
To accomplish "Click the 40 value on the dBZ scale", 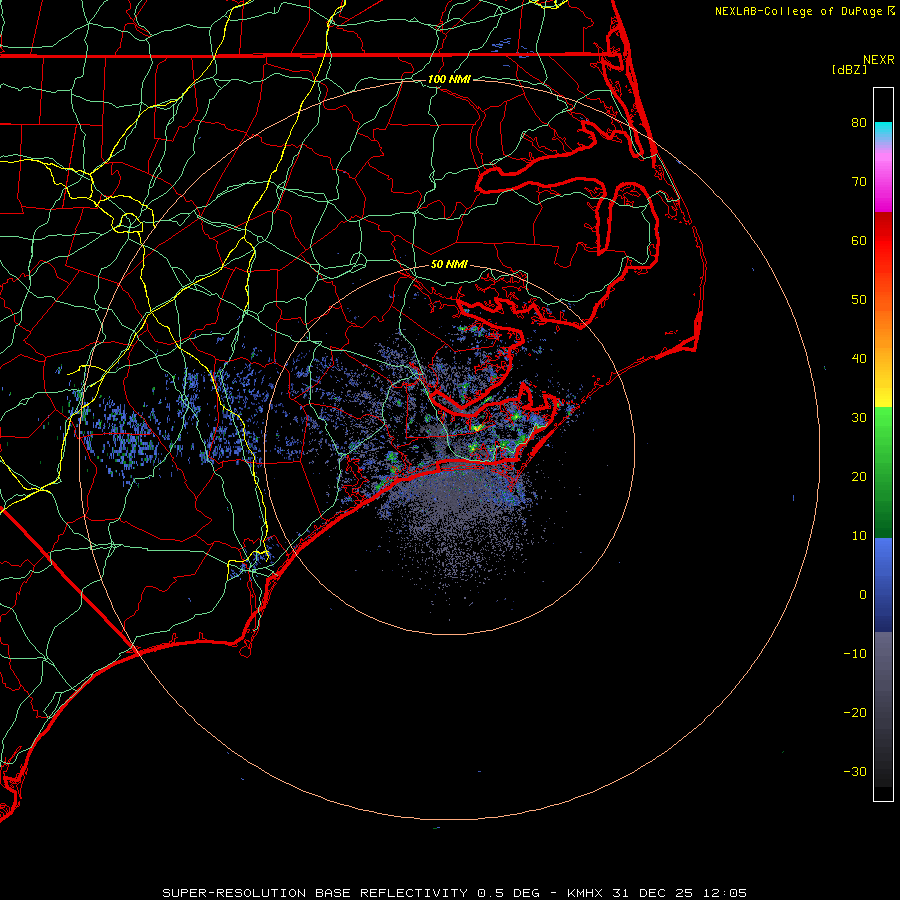I will pyautogui.click(x=859, y=359).
